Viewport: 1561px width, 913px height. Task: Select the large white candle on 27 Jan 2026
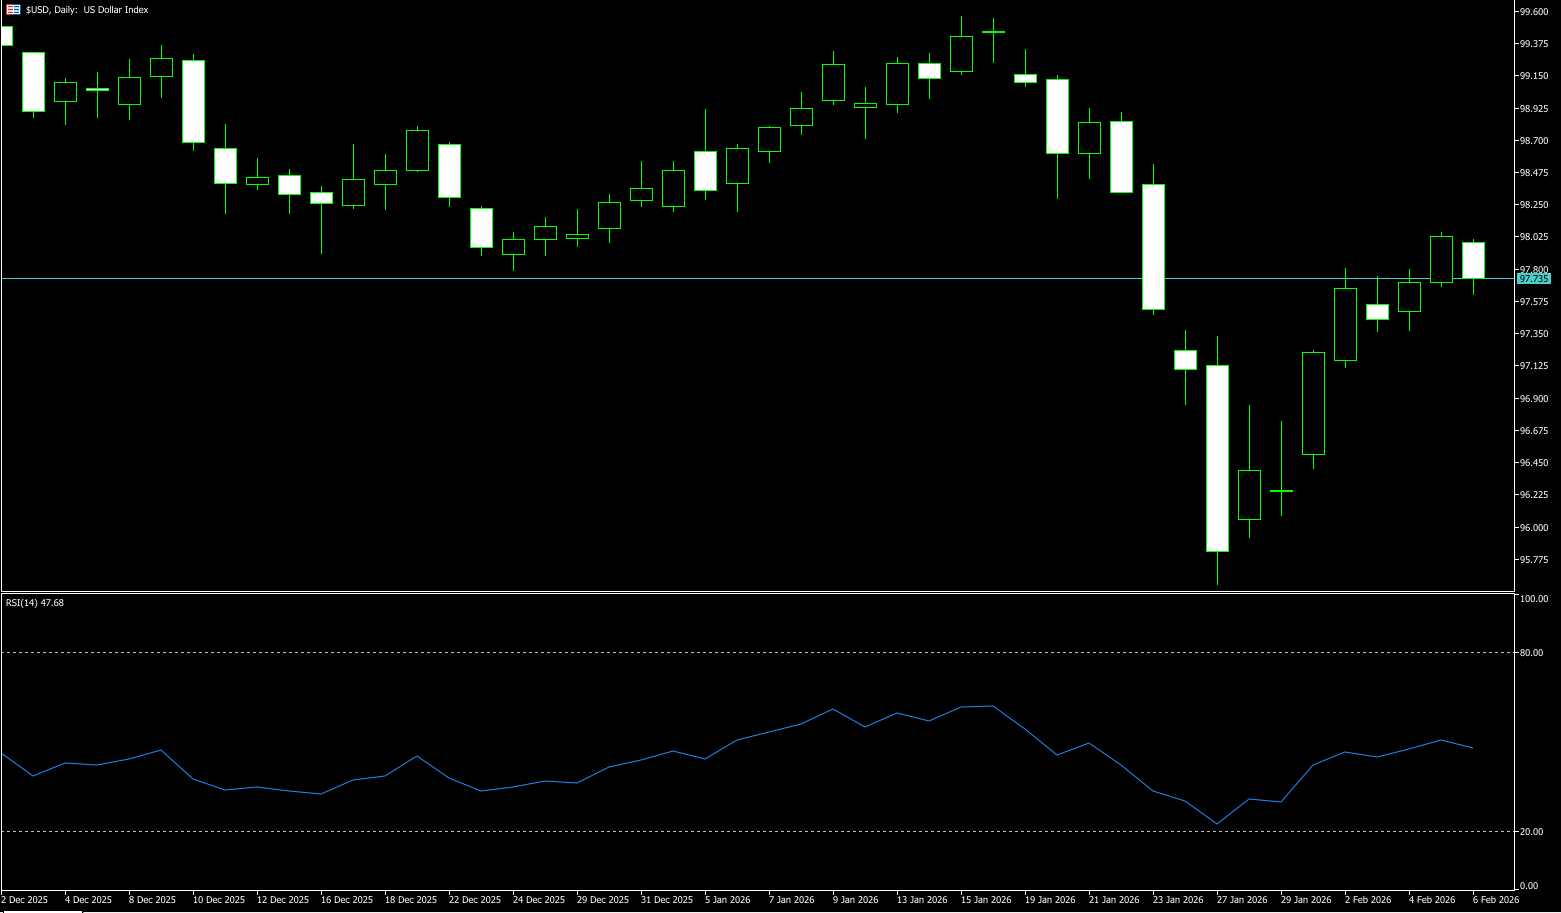pyautogui.click(x=1217, y=458)
